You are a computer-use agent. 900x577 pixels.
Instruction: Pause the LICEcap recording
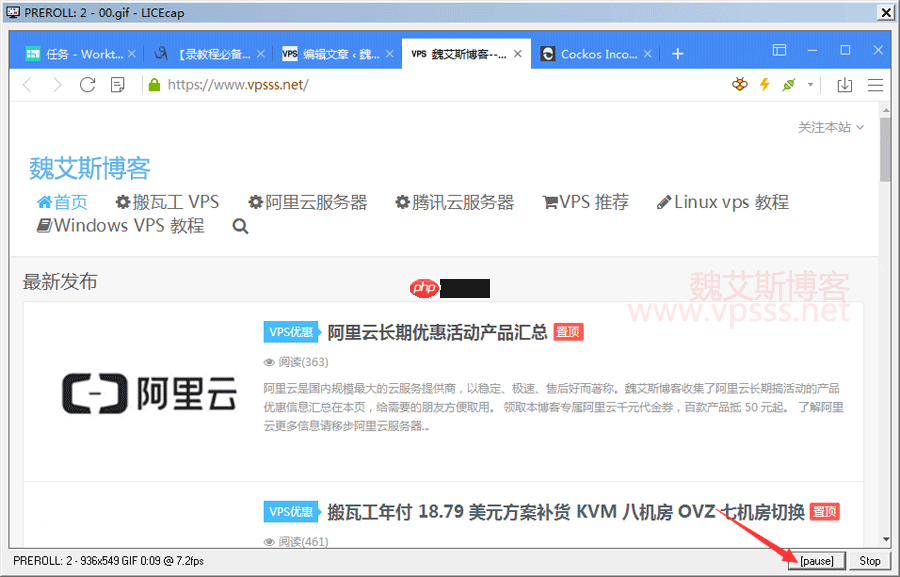[x=815, y=561]
